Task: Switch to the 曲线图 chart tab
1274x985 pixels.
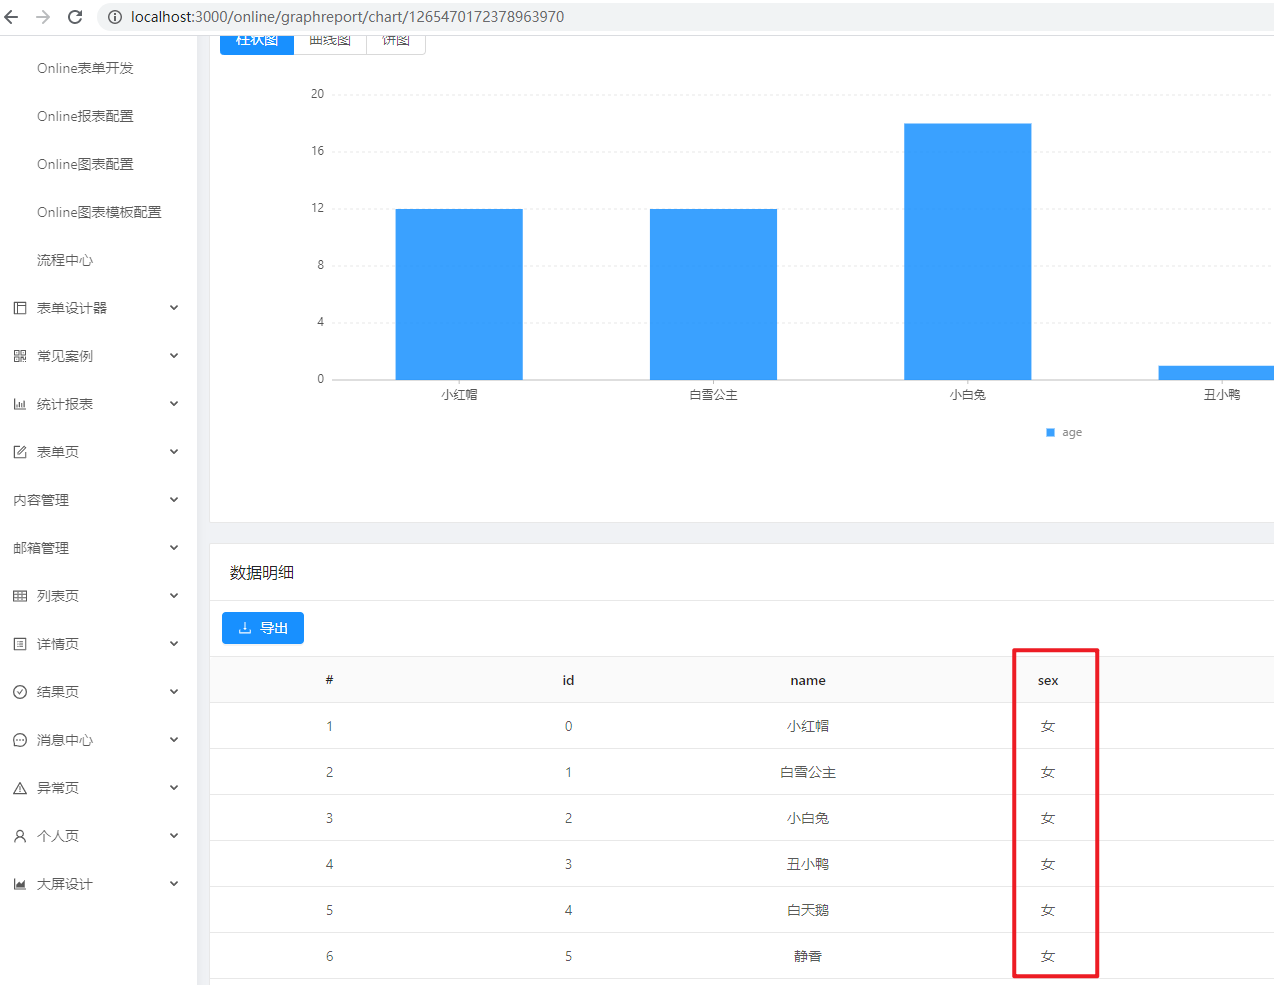Action: 330,42
